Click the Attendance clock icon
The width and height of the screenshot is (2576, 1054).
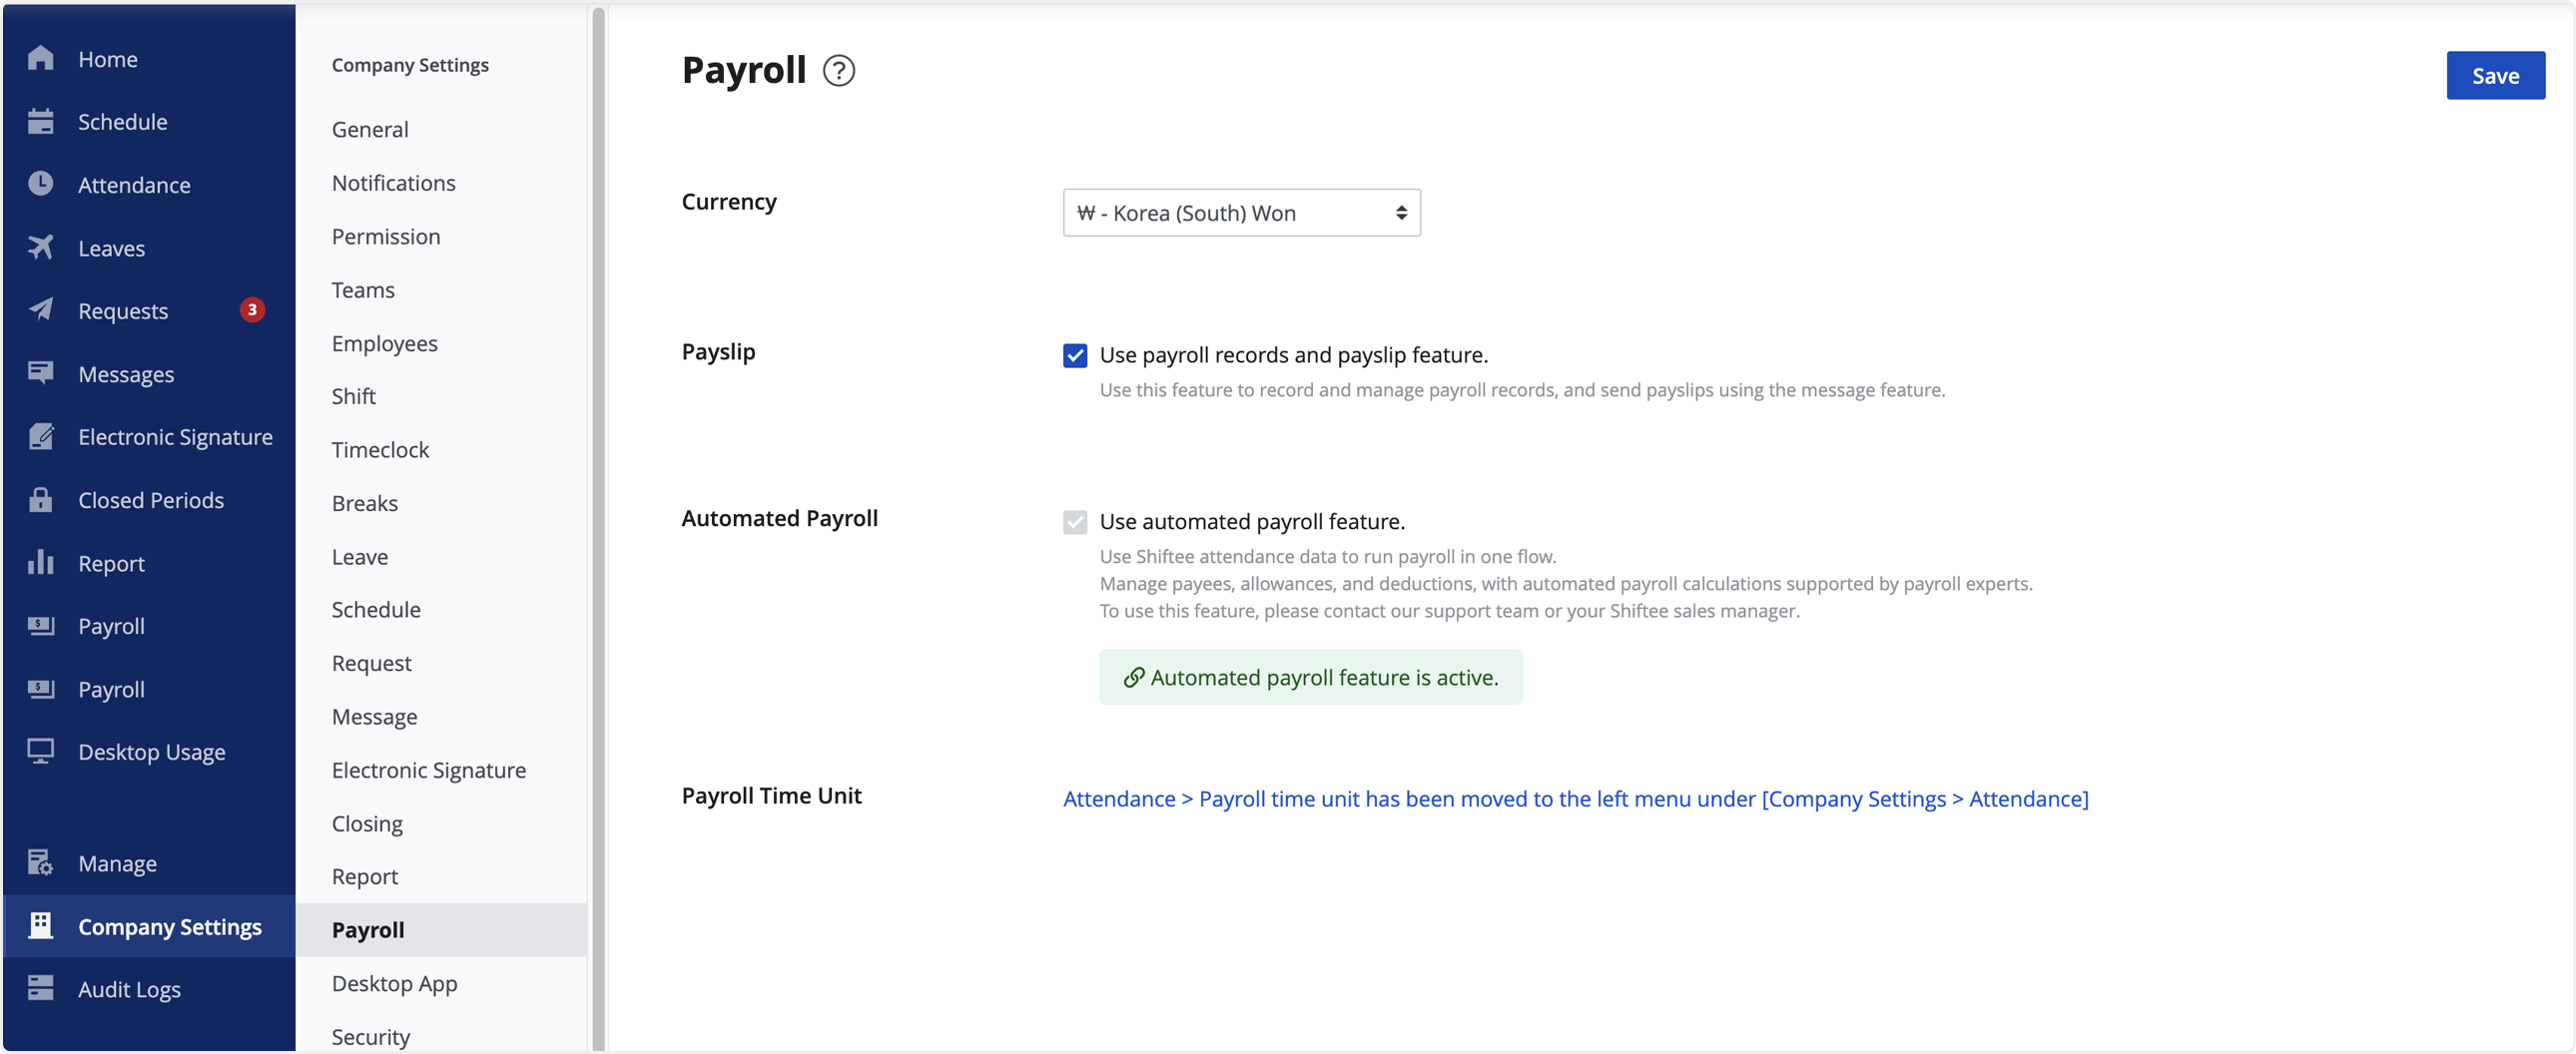pyautogui.click(x=40, y=184)
